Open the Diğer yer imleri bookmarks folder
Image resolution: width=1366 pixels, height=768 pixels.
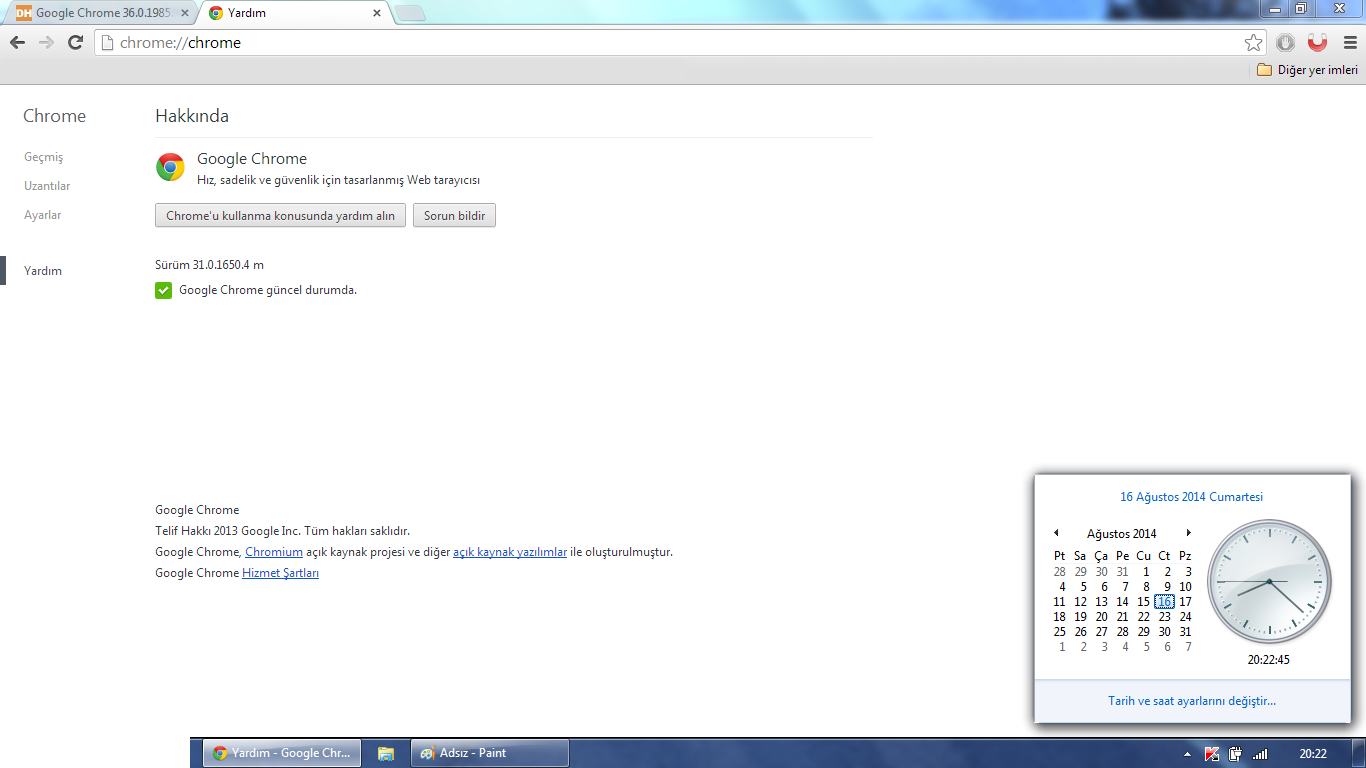1307,70
